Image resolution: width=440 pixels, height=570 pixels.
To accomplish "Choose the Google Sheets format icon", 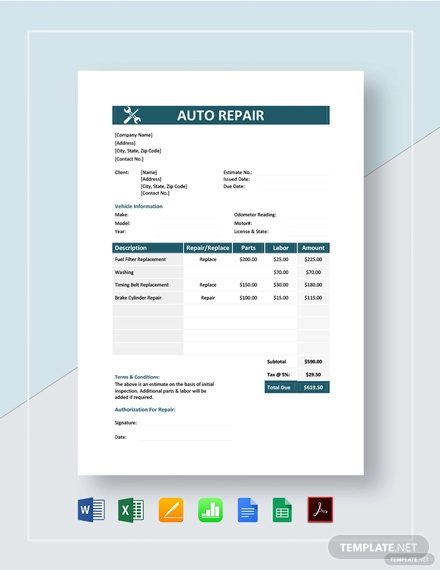I will [283, 510].
